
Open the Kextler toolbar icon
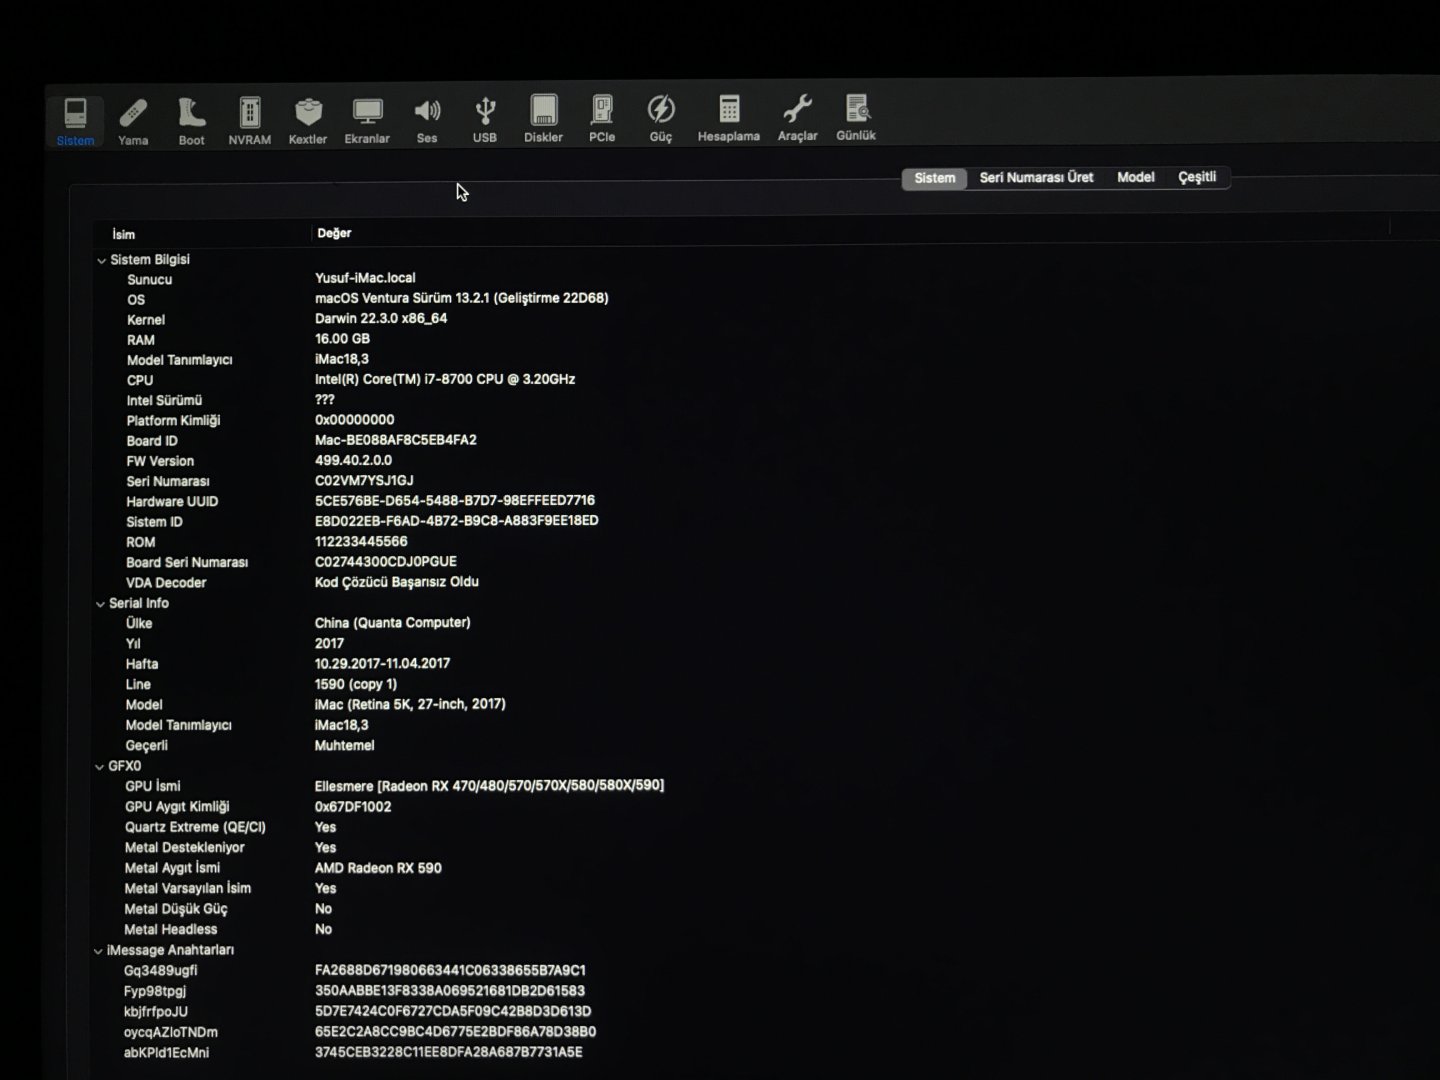point(308,122)
